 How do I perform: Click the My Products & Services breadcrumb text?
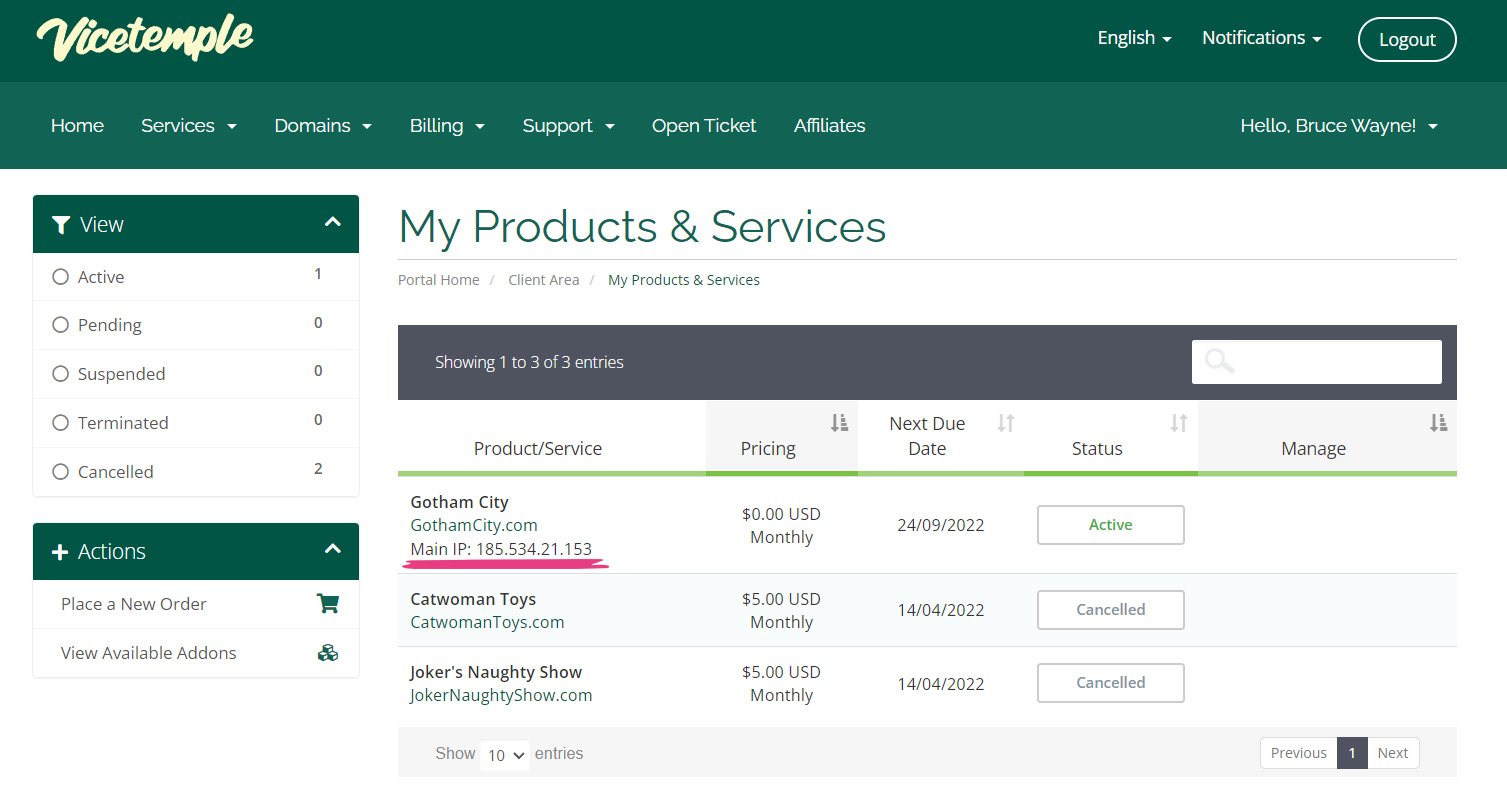(x=684, y=280)
